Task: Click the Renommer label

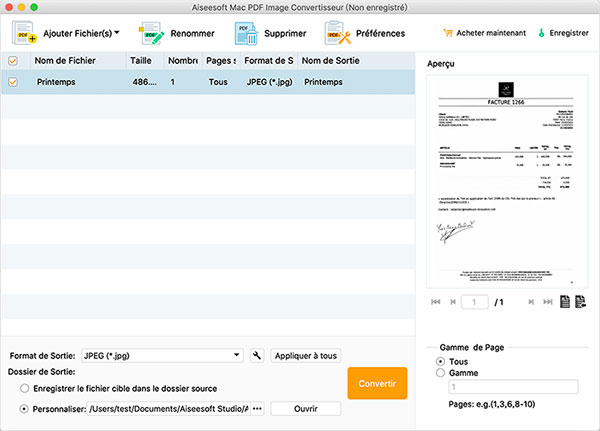Action: click(192, 34)
